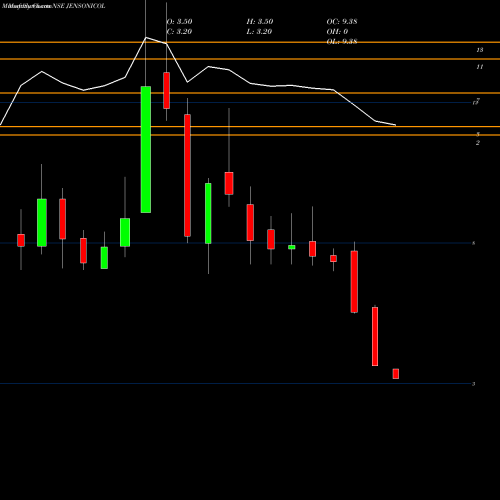Click the tallest green candlestick body
Viewport: 500px width, 500px height.
[x=146, y=149]
